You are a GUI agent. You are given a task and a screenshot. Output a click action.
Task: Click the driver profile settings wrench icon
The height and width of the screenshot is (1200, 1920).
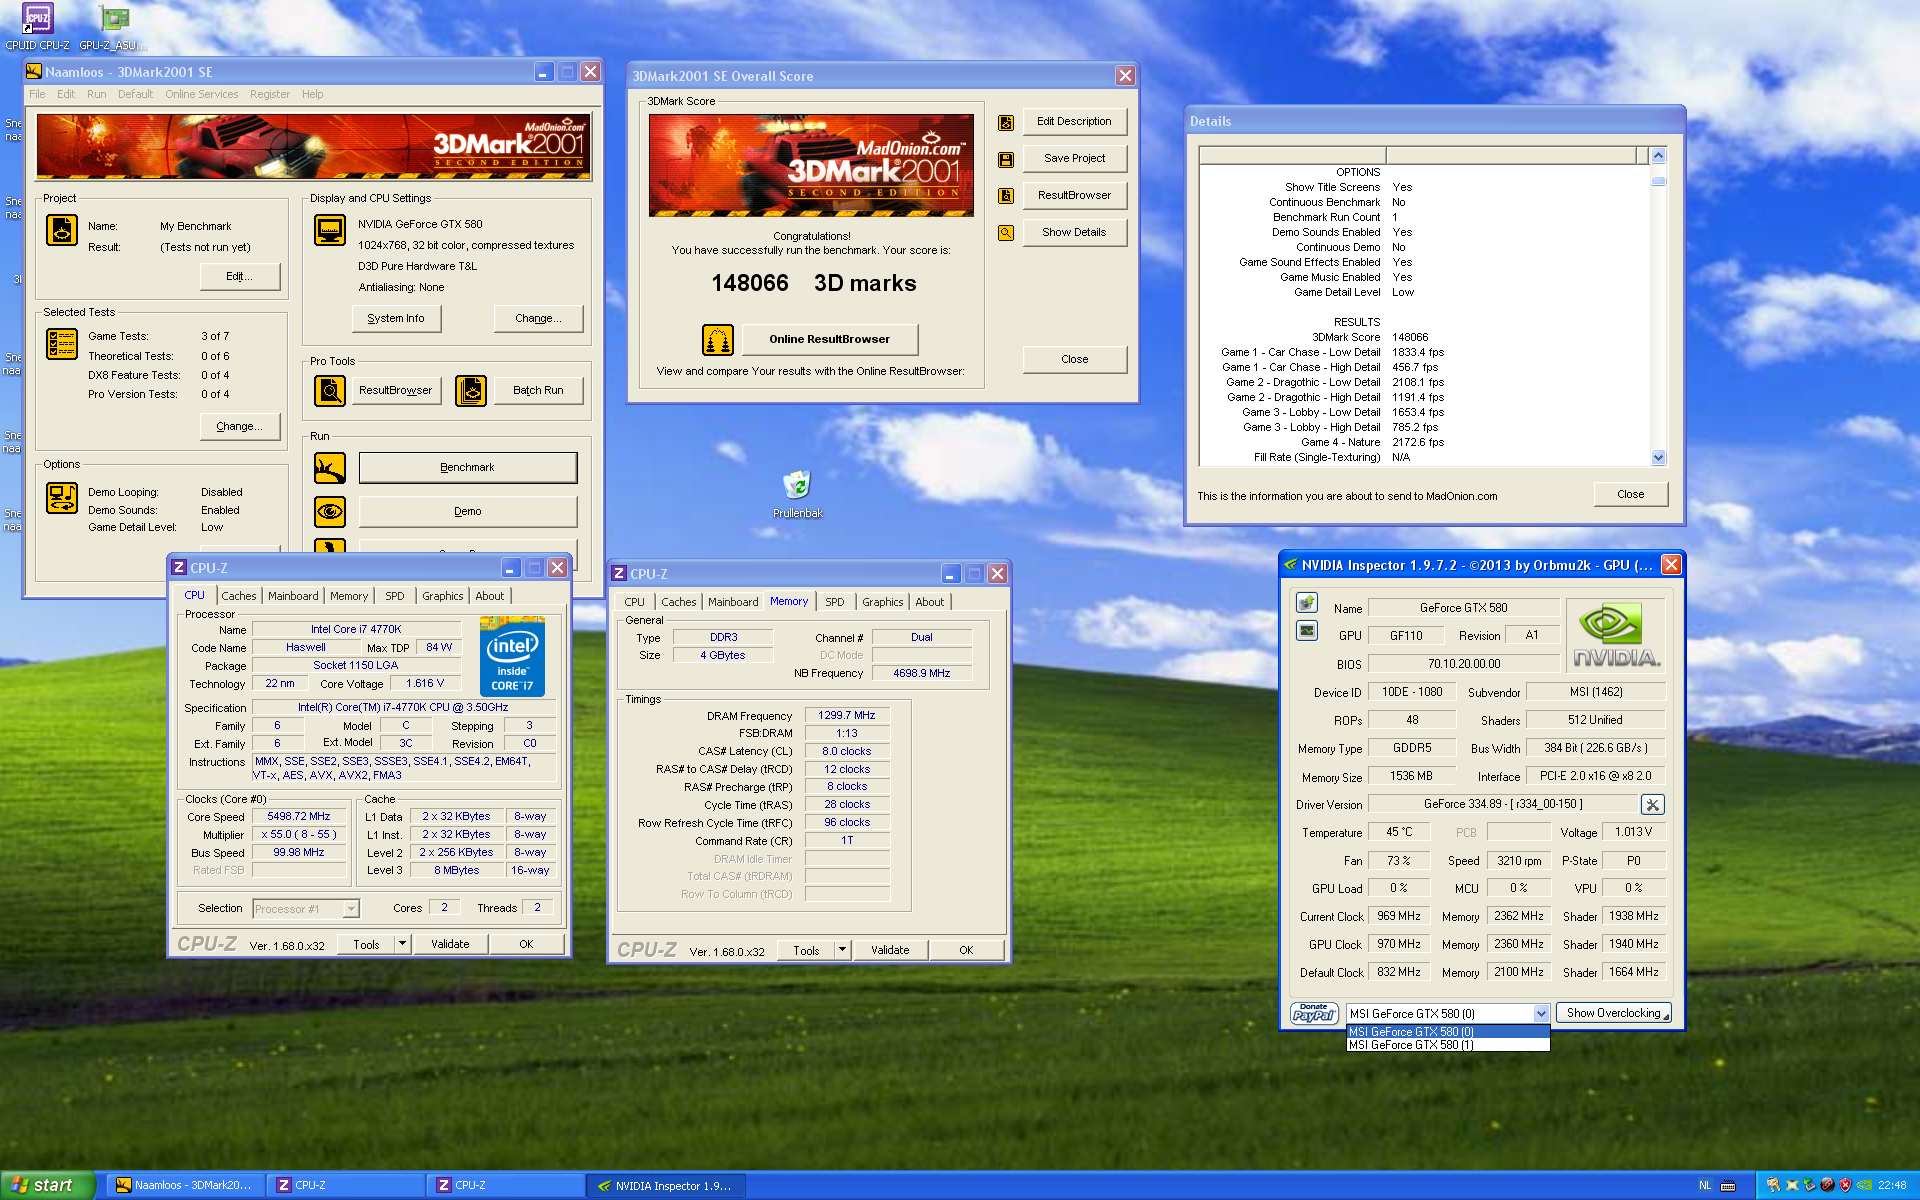(1653, 804)
